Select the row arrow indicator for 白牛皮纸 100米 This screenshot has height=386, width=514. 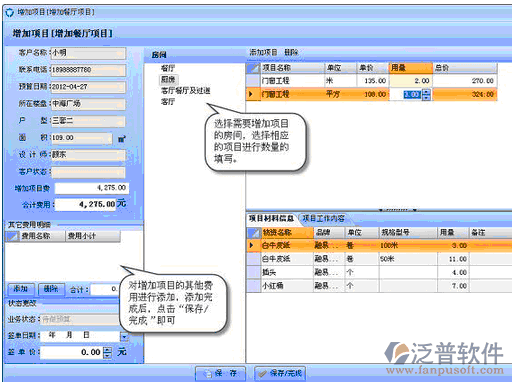[x=251, y=245]
